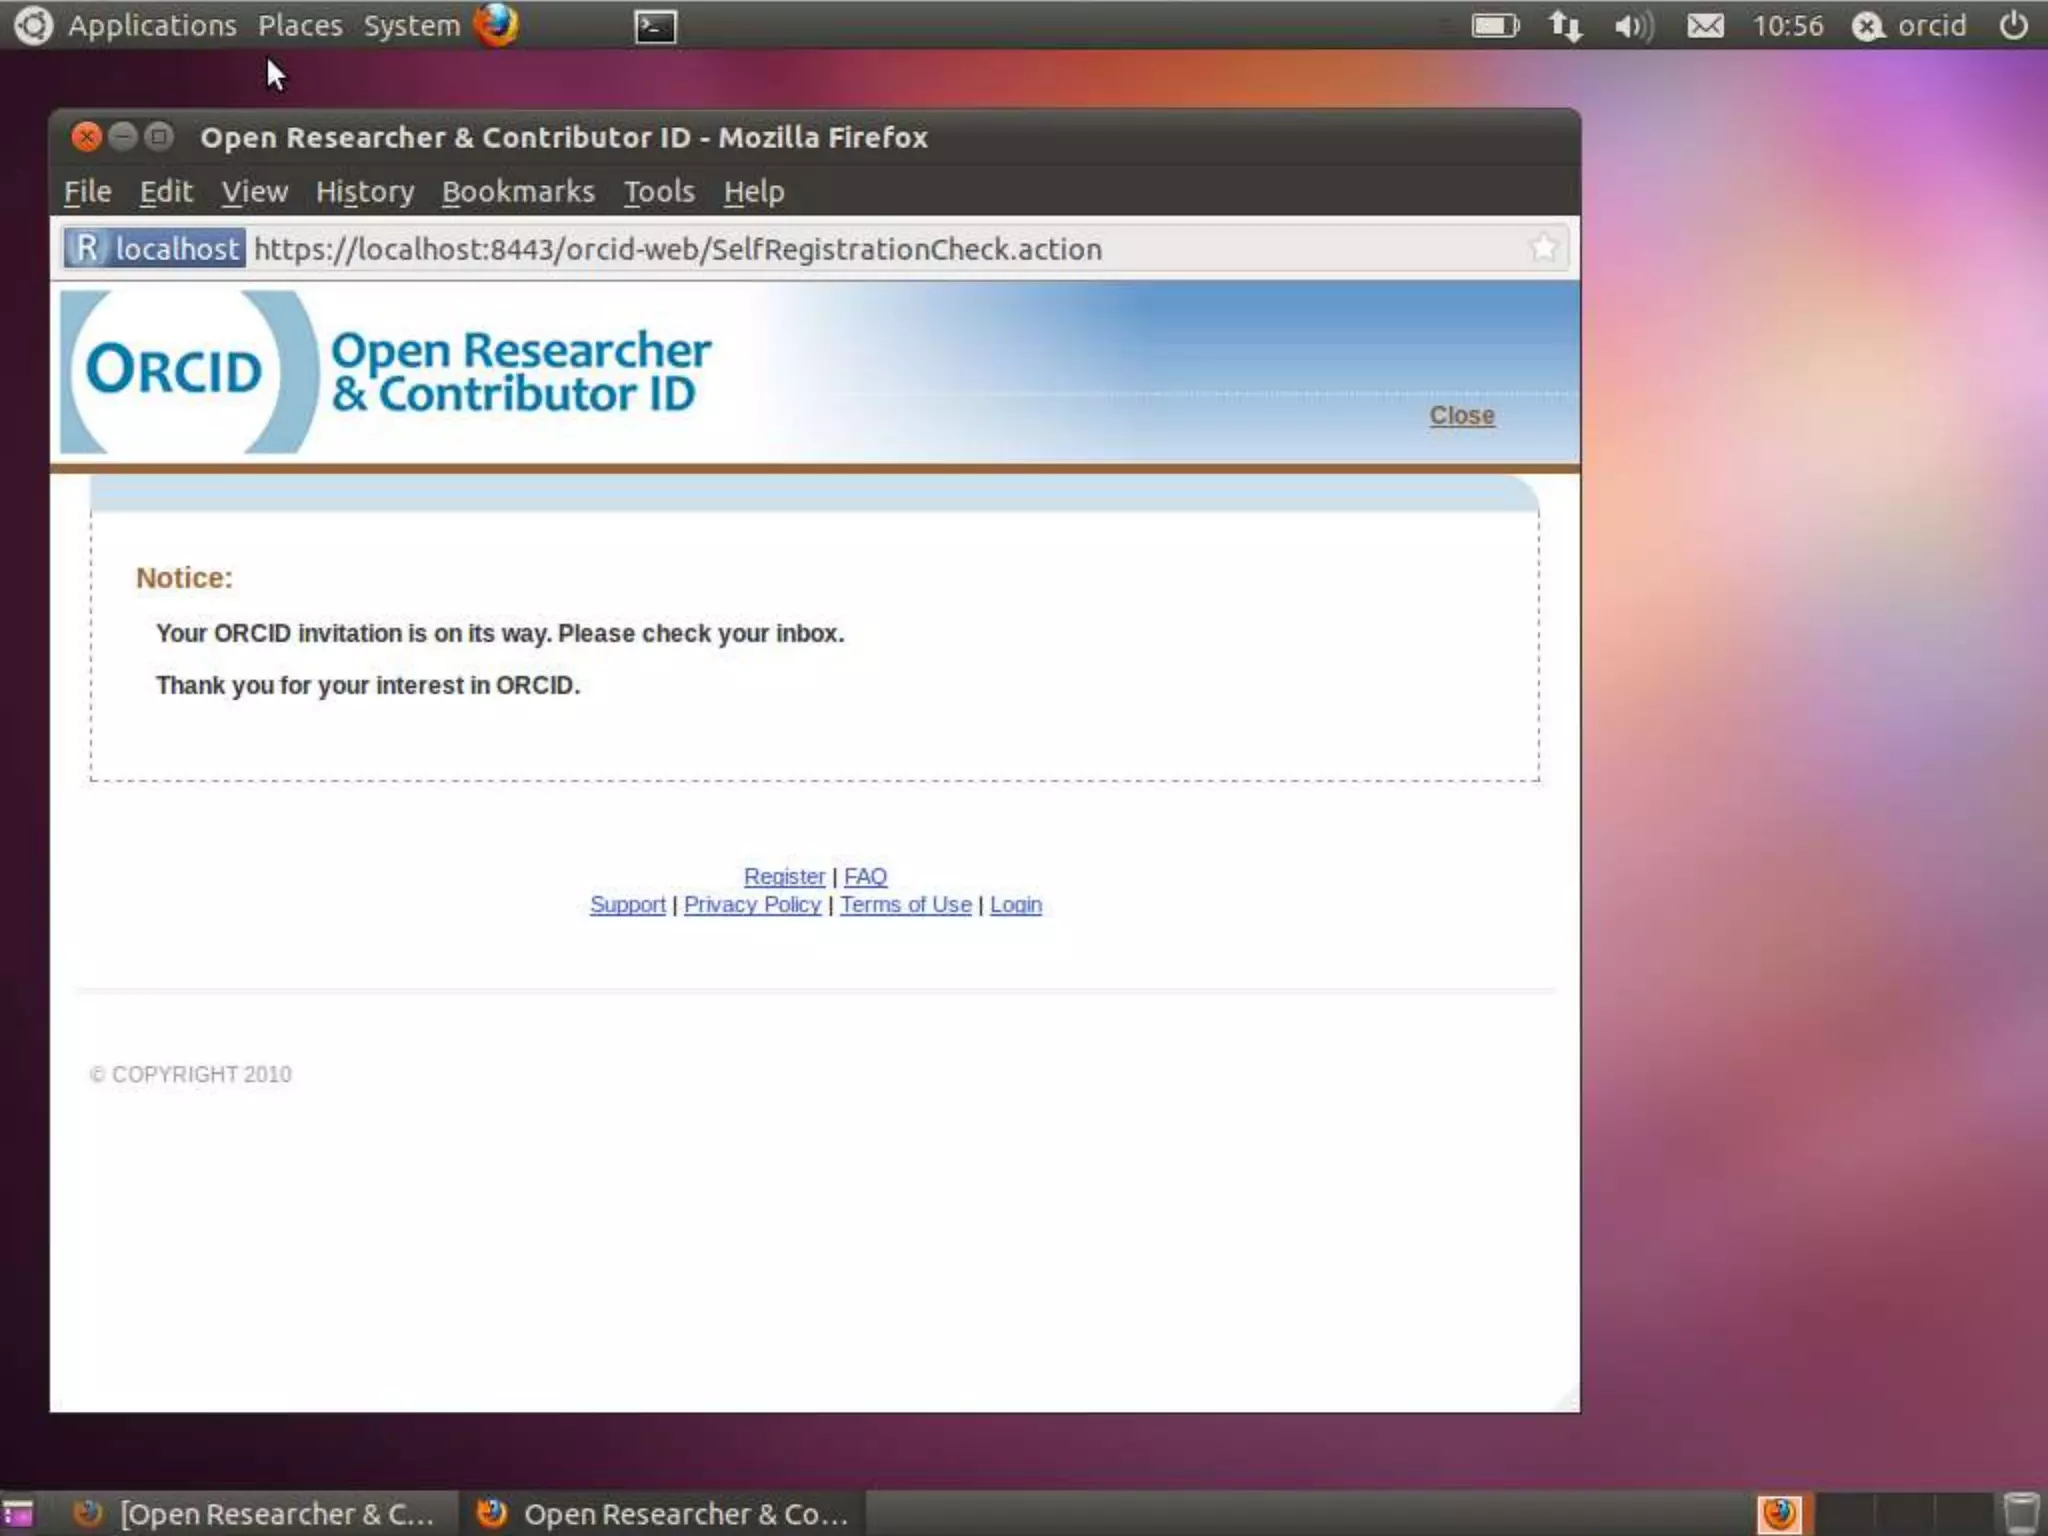The height and width of the screenshot is (1536, 2048).
Task: Open the Bookmarks menu in Firefox
Action: [518, 191]
